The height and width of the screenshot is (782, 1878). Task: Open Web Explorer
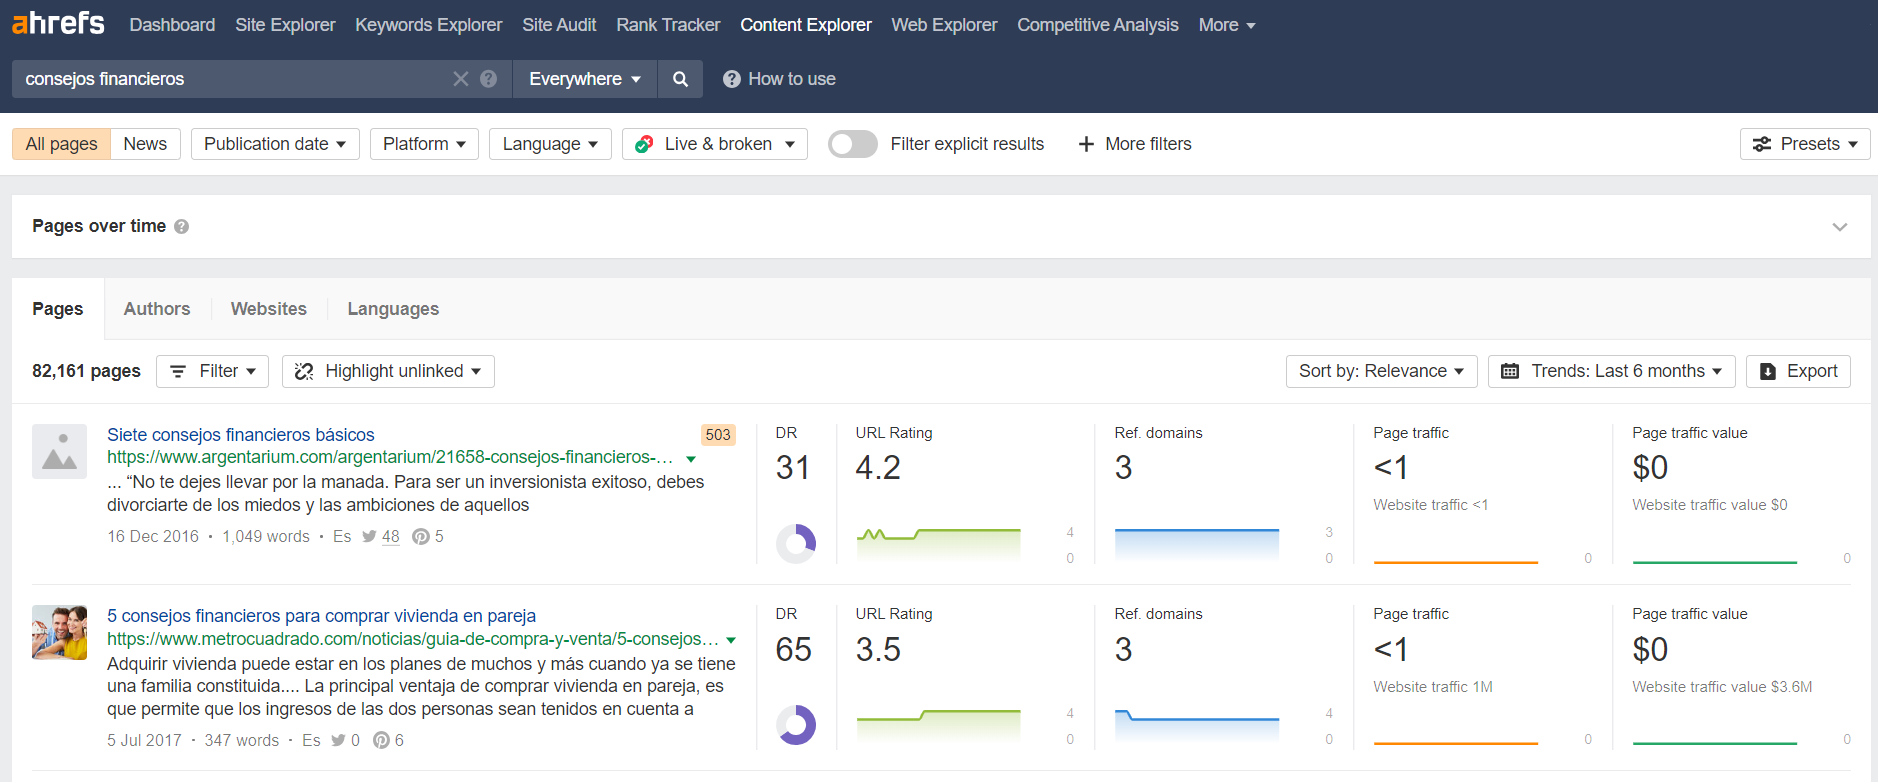click(x=944, y=25)
